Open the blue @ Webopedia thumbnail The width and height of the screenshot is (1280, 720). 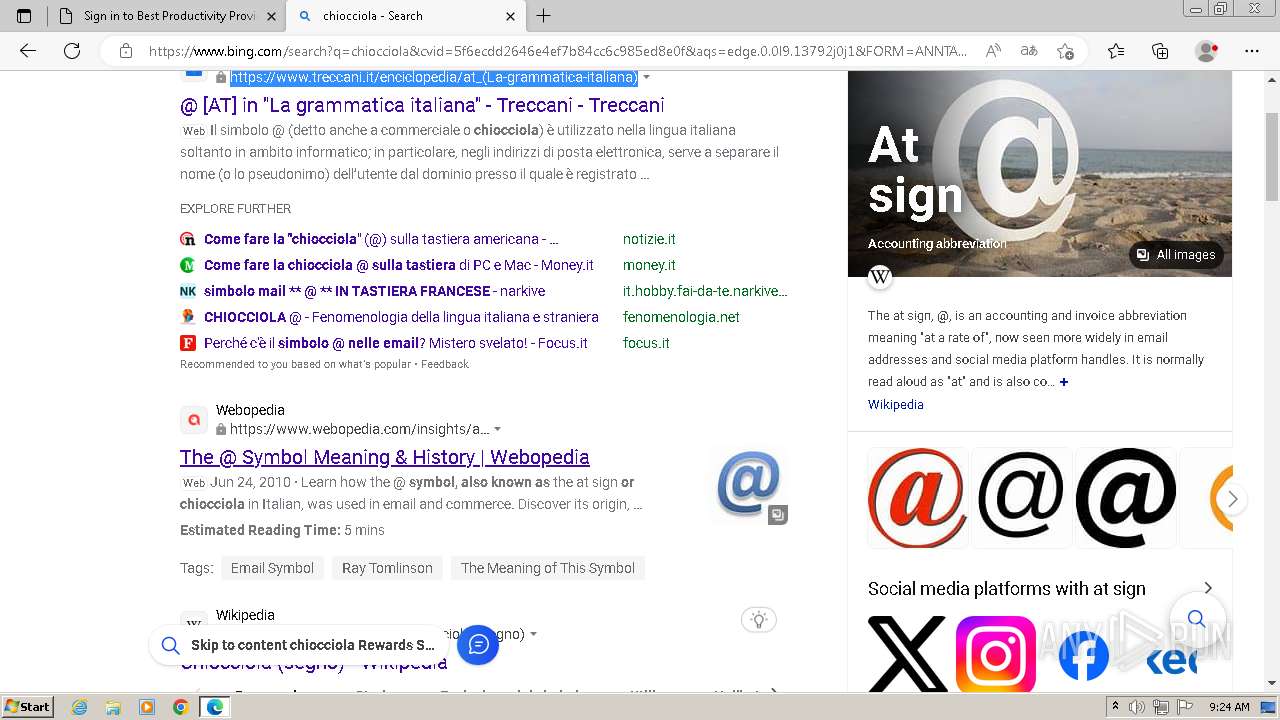point(748,486)
